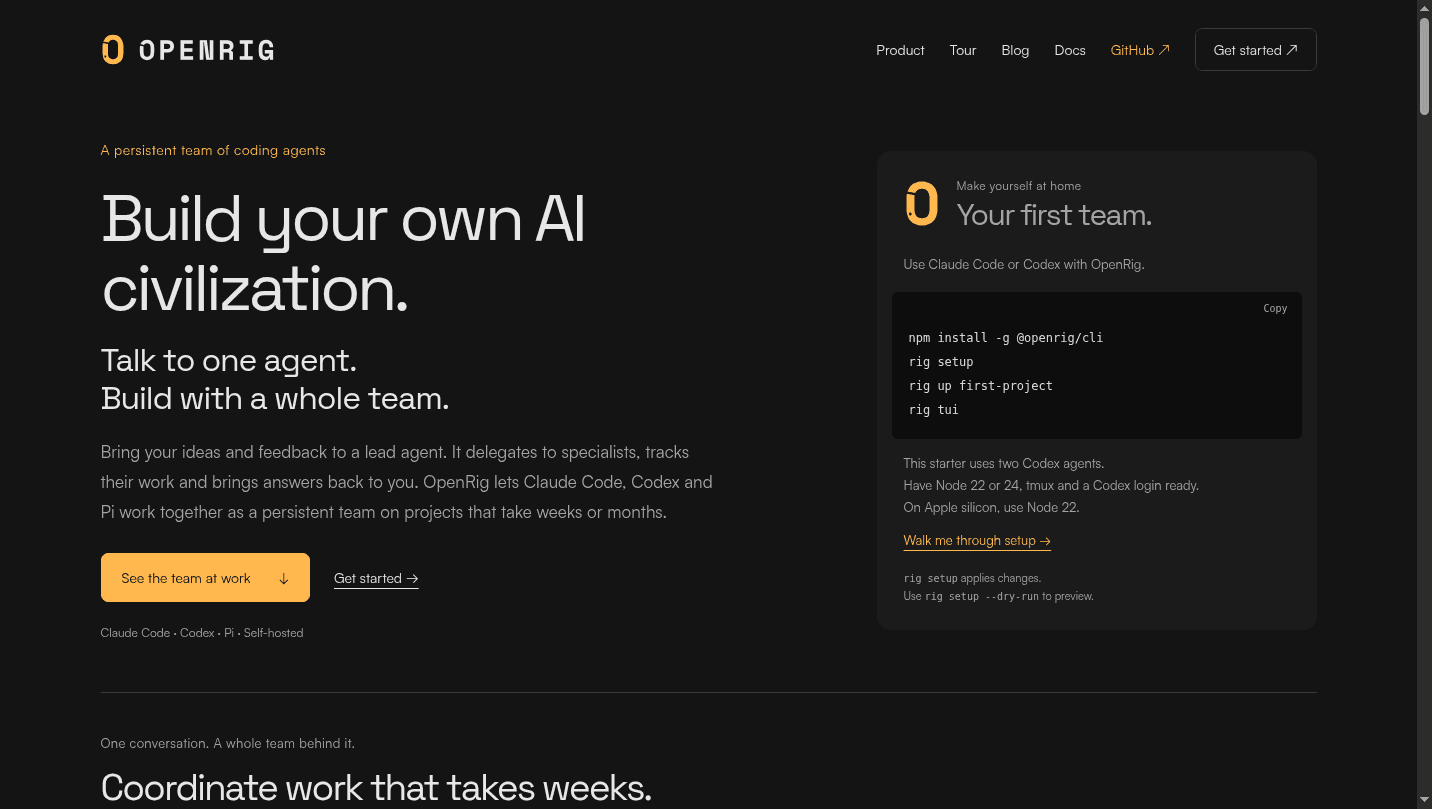Viewport: 1432px width, 809px height.
Task: Click the OPENRIG wordmark in the header
Action: pyautogui.click(x=206, y=50)
